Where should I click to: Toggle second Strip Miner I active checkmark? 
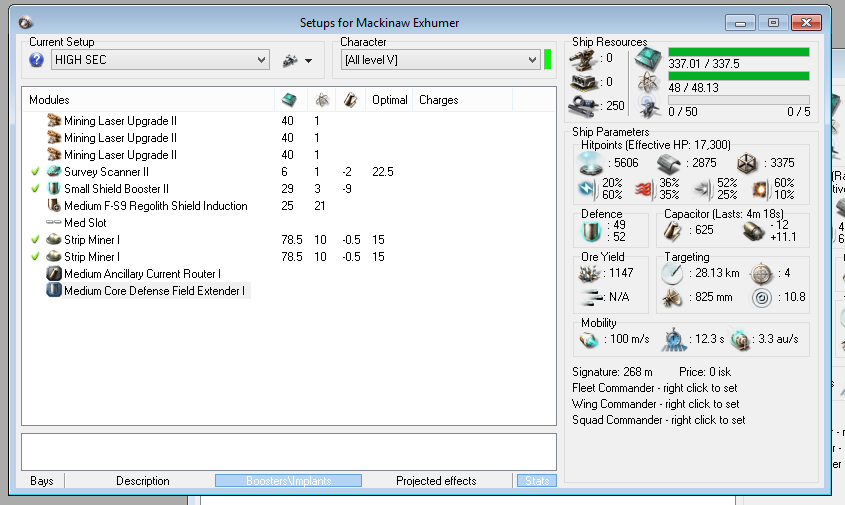(35, 257)
